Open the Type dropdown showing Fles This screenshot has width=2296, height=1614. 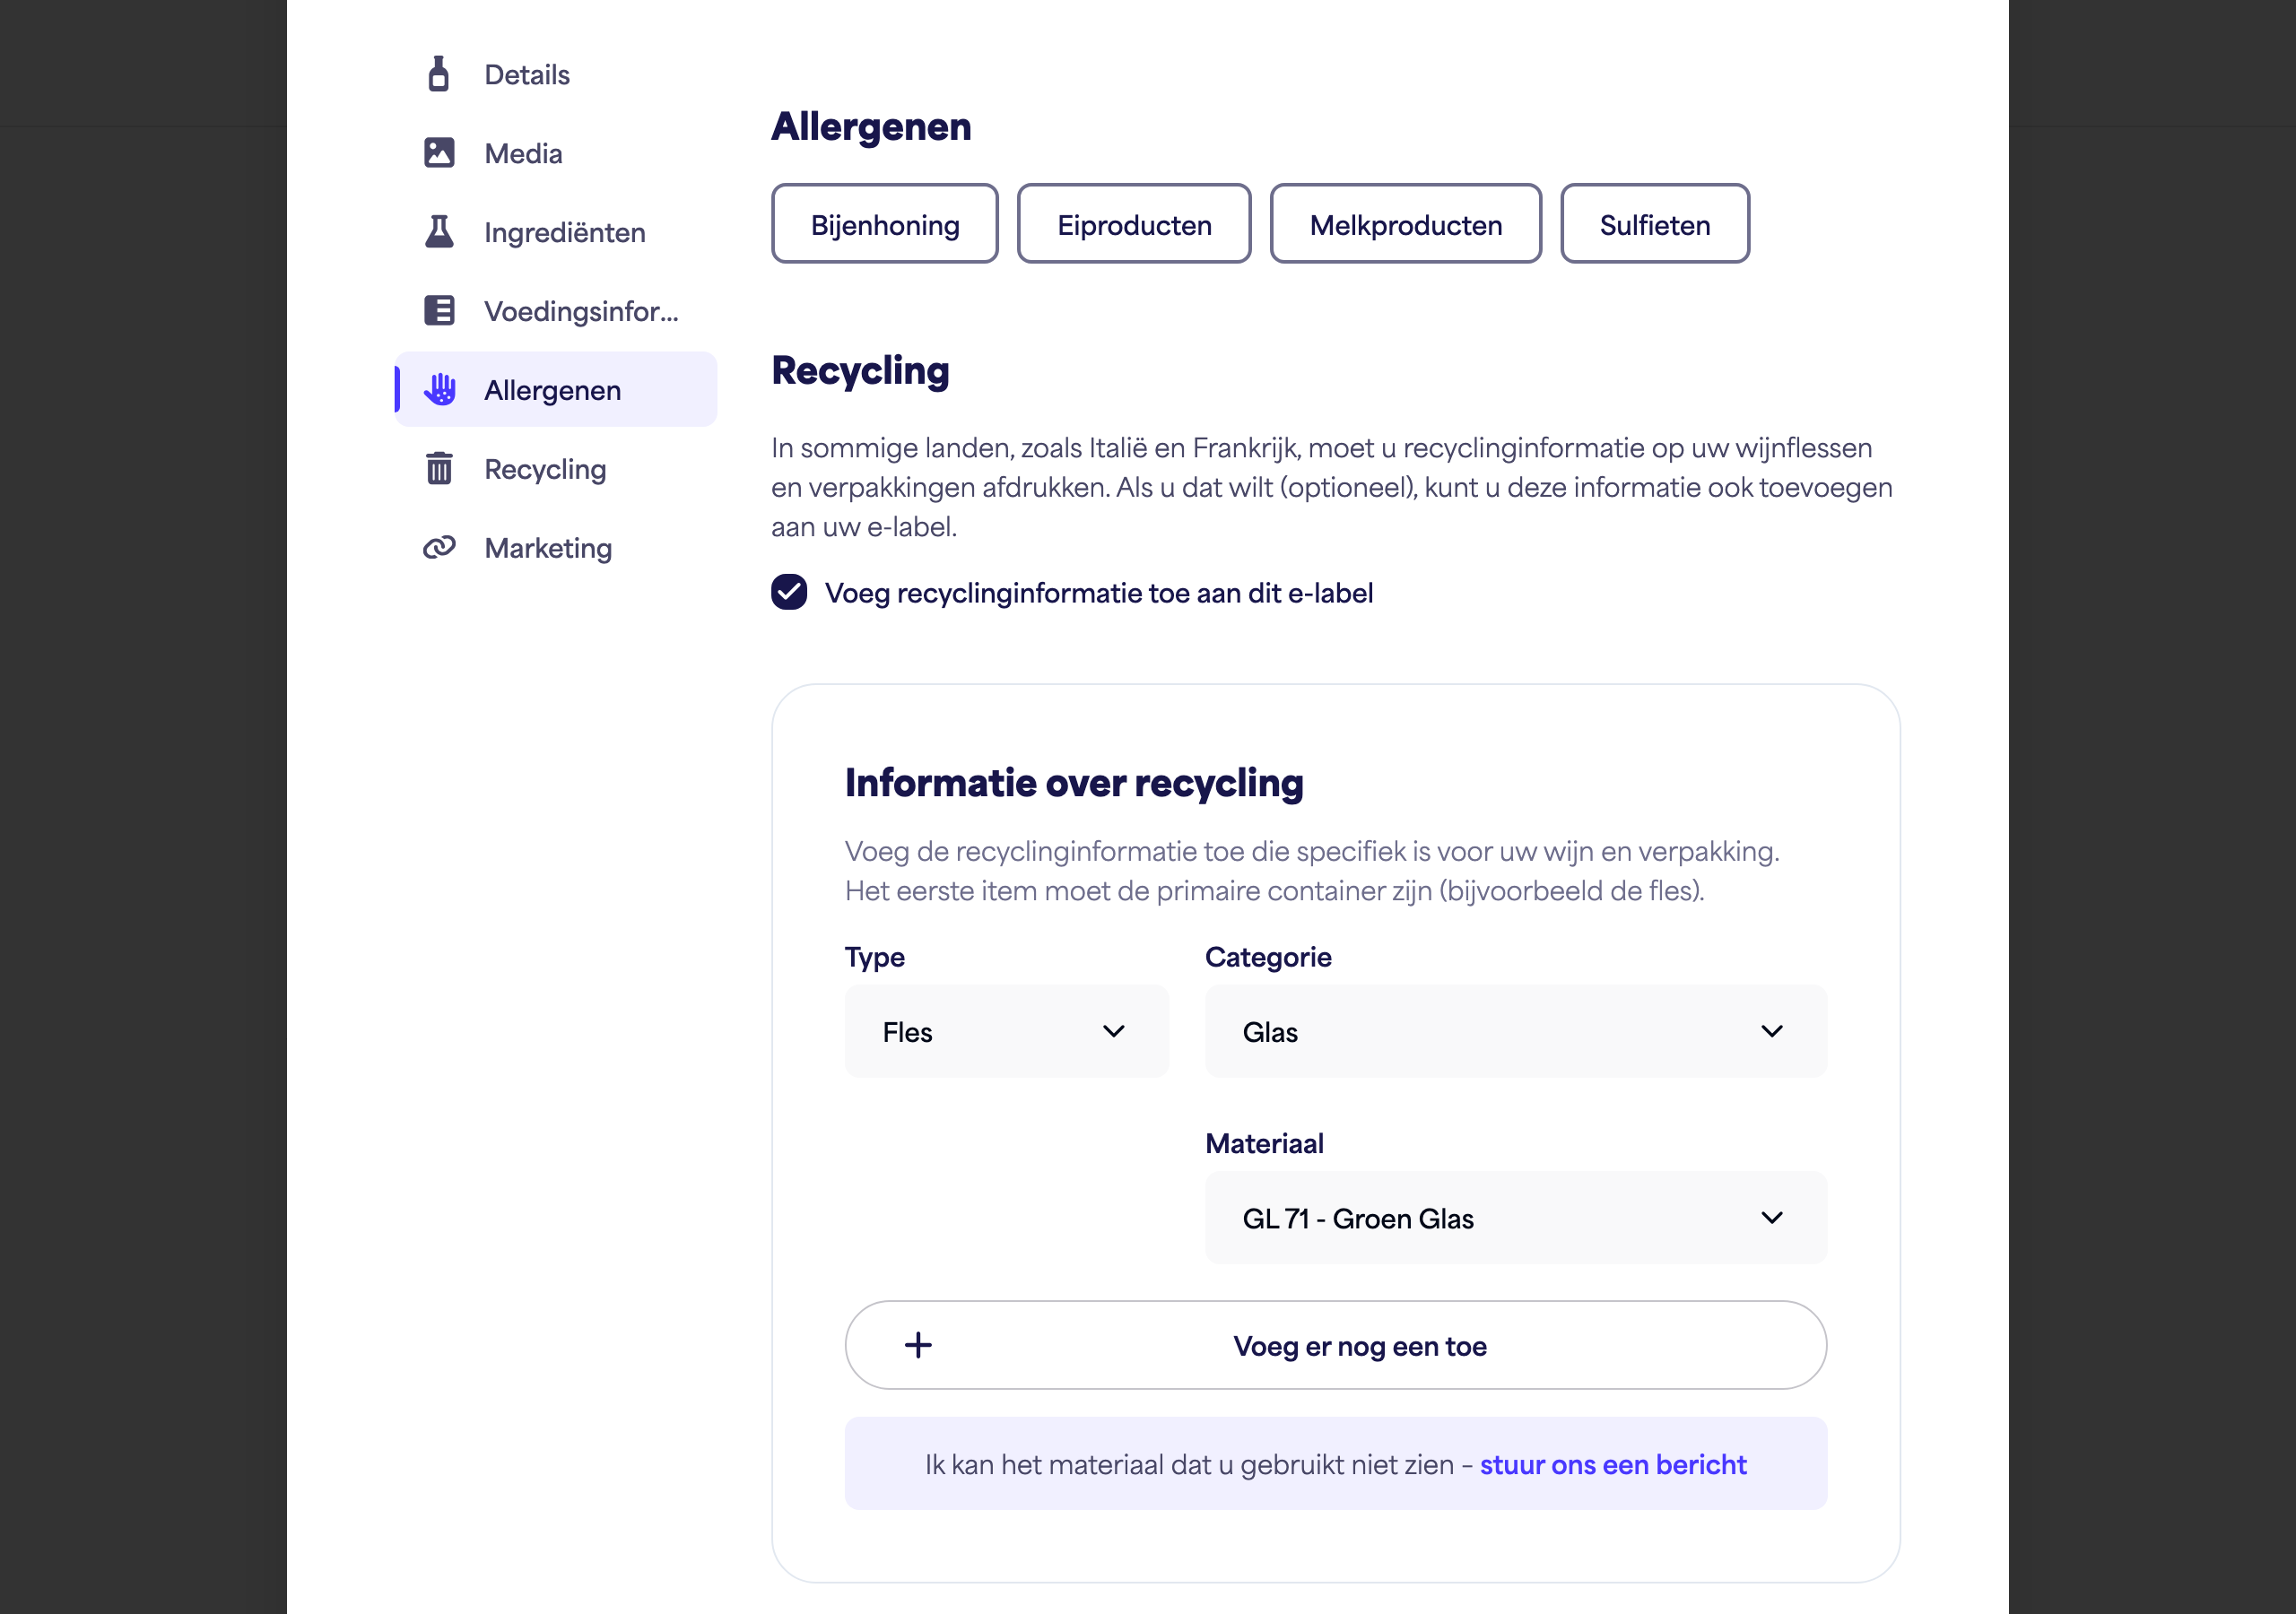[x=1006, y=1031]
